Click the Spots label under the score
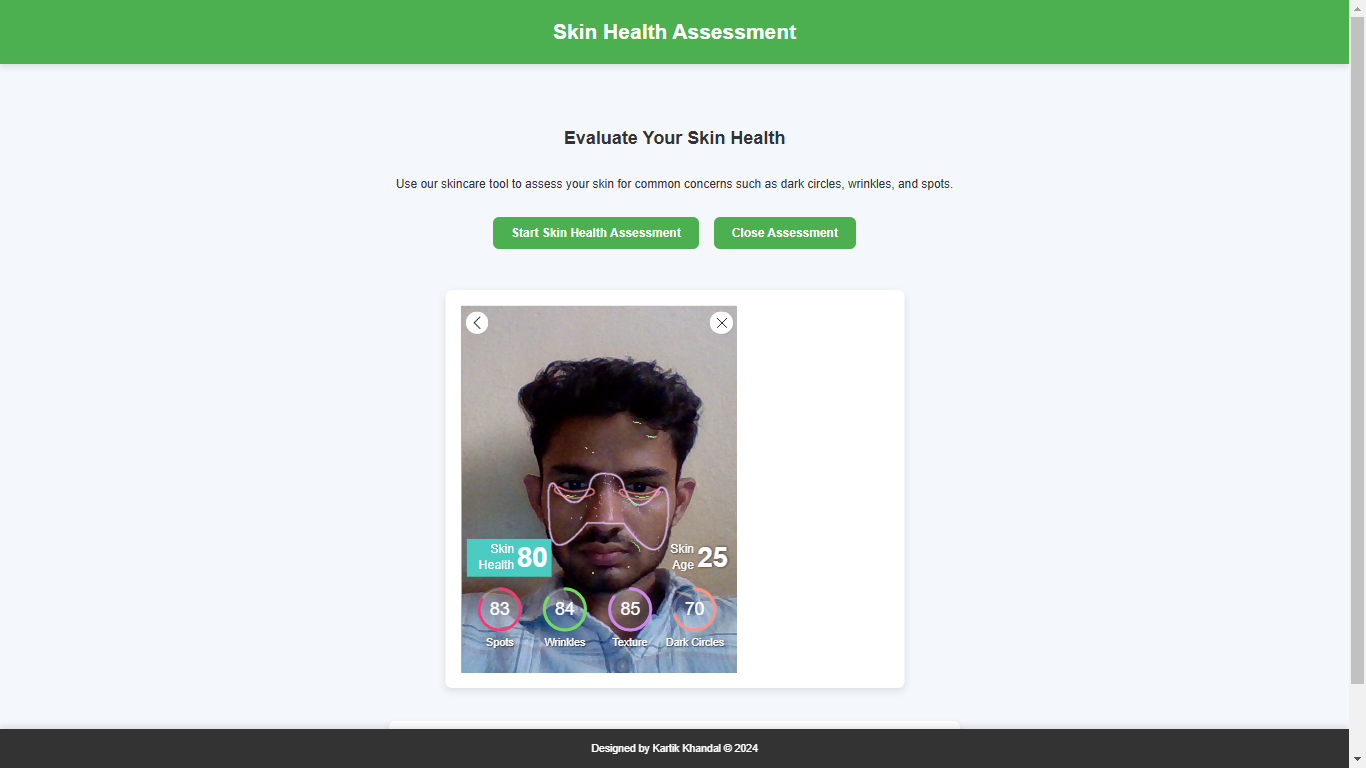The width and height of the screenshot is (1366, 768). [500, 642]
